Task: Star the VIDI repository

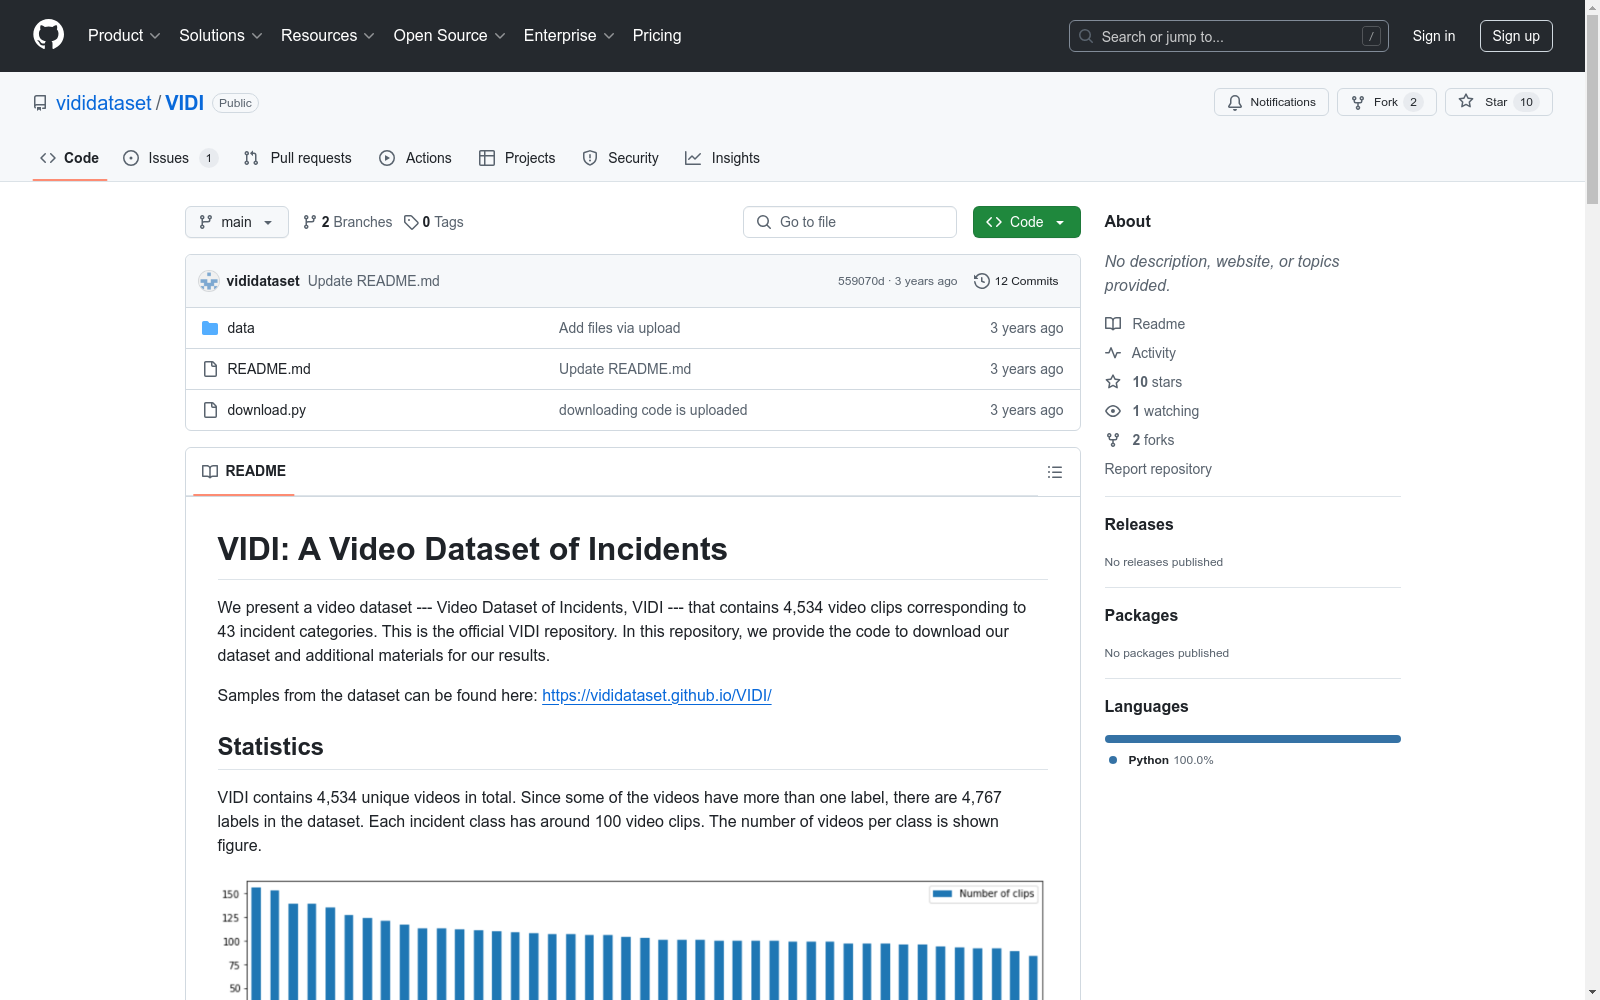Action: point(1497,102)
